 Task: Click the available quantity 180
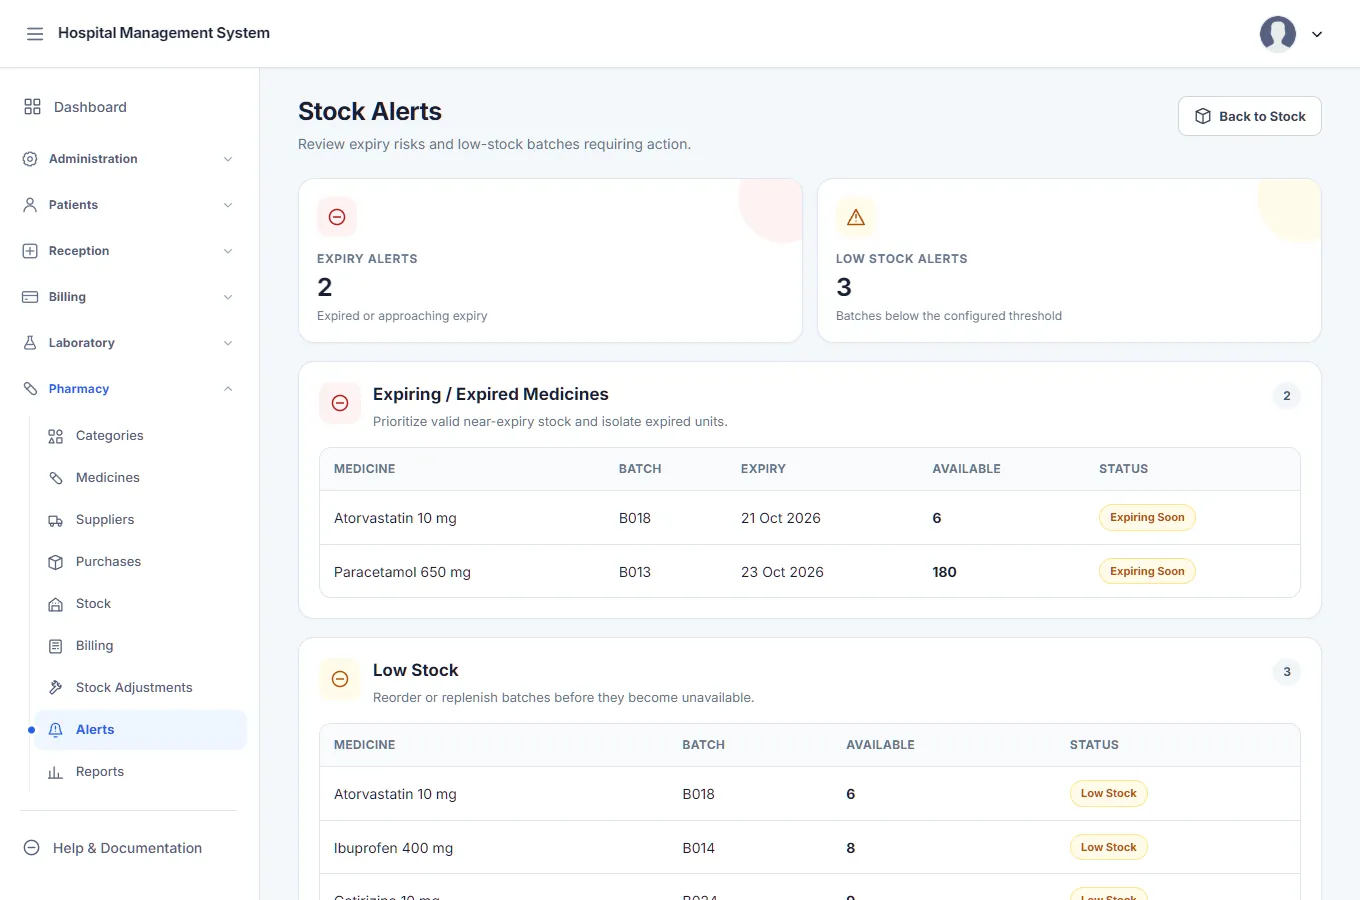[945, 572]
